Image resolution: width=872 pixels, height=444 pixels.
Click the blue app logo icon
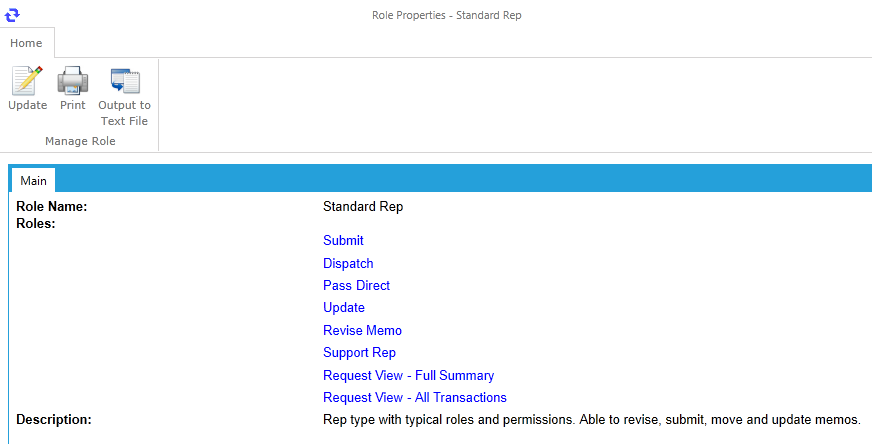12,15
